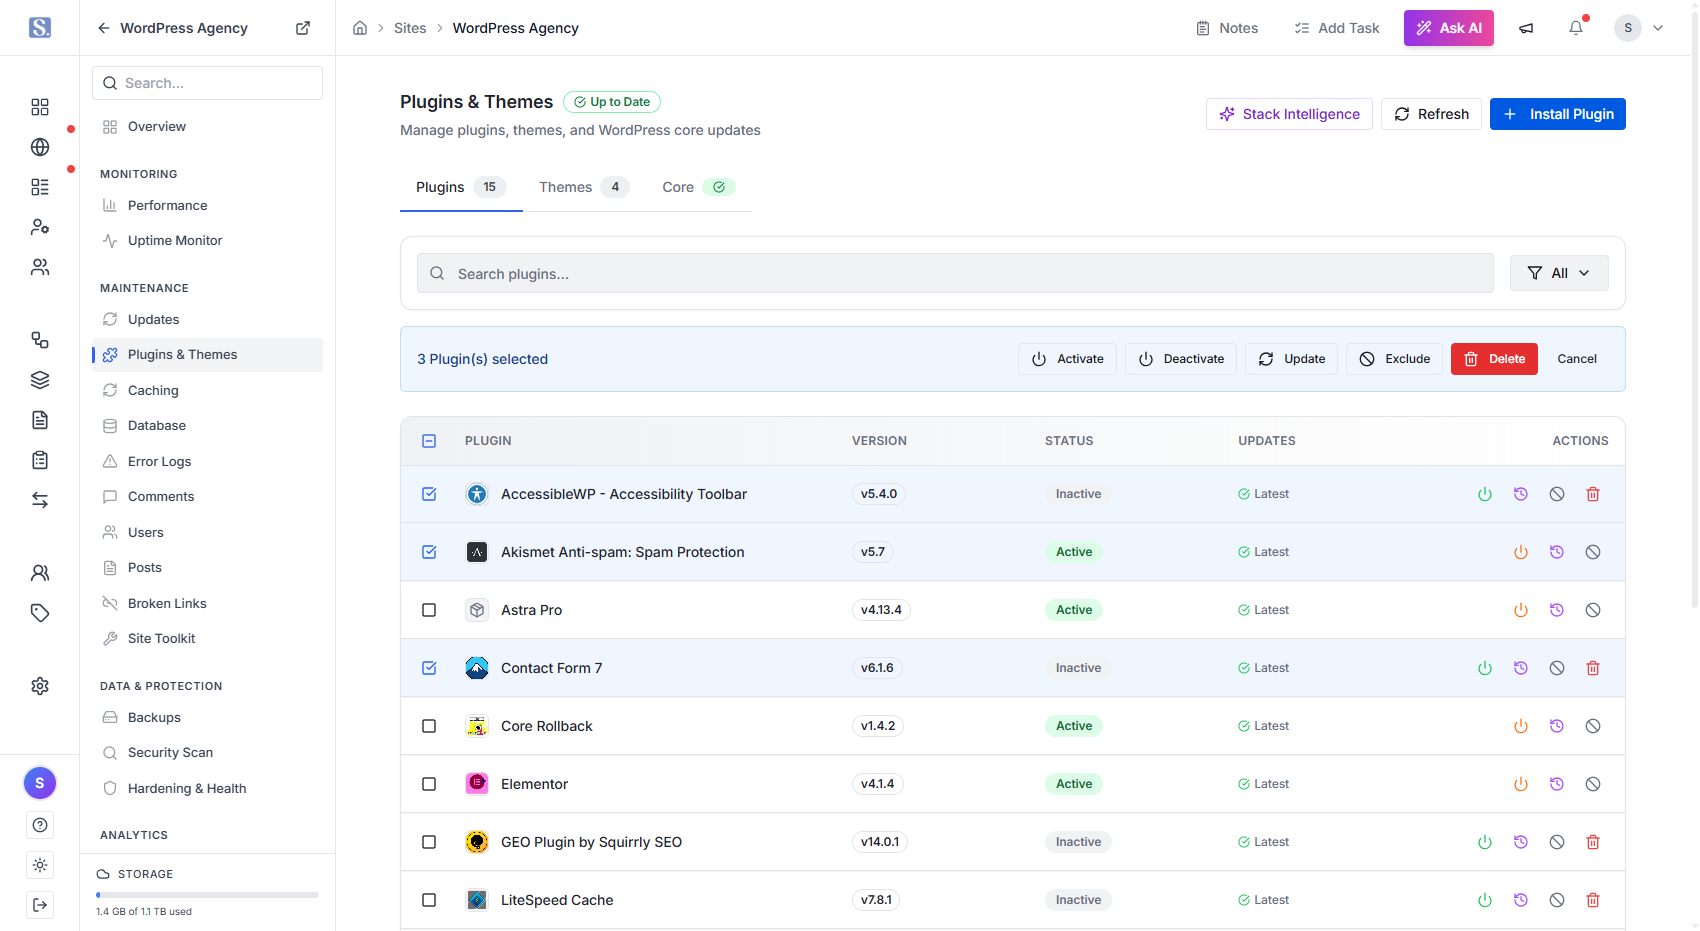Open the globe sites icon in left rail
Screen dimensions: 1700x931
coord(40,147)
